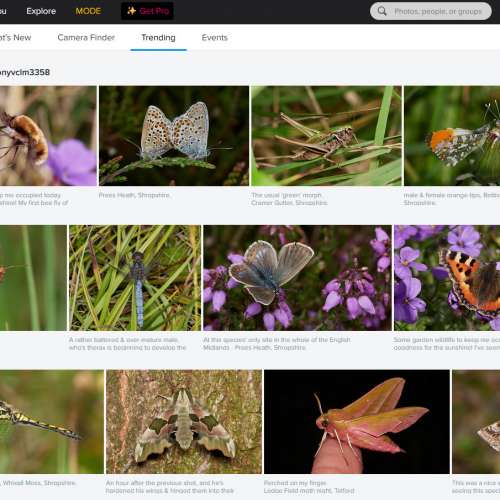Open the blue dragonfly in grass photo
The image size is (500, 500).
(135, 278)
